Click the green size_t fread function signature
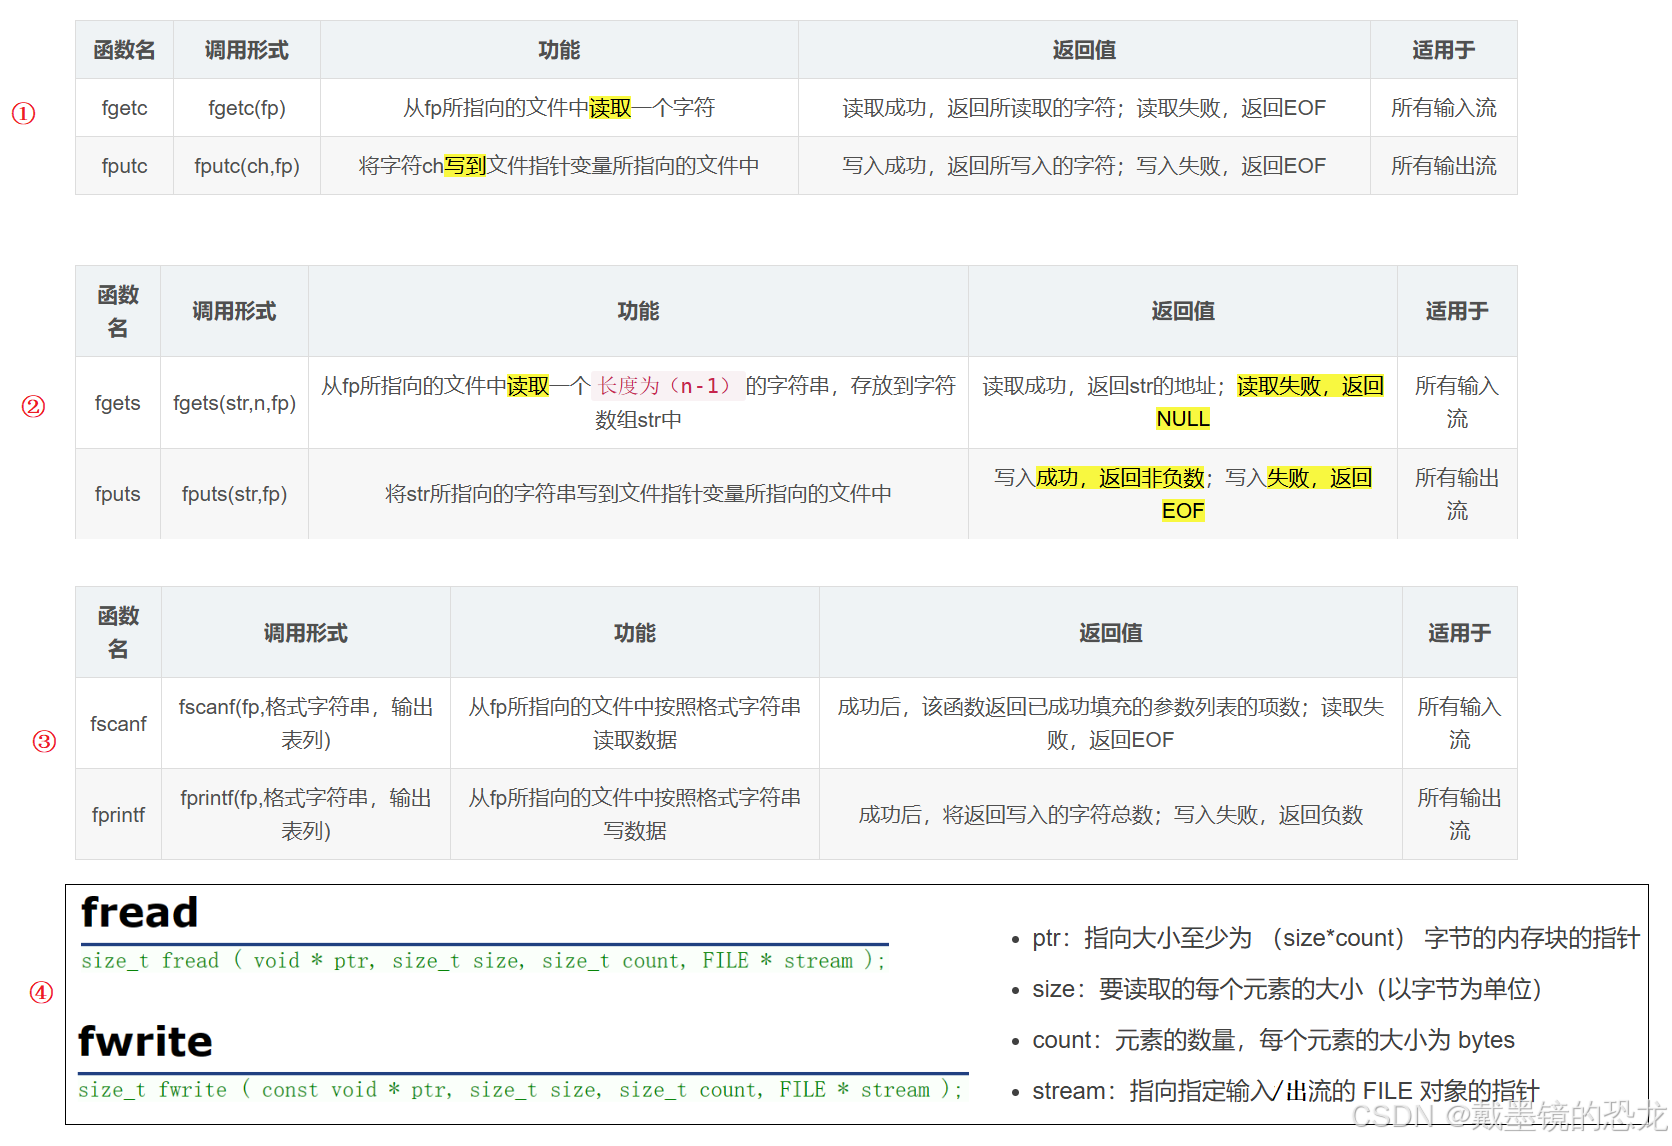The height and width of the screenshot is (1146, 1672). click(483, 961)
